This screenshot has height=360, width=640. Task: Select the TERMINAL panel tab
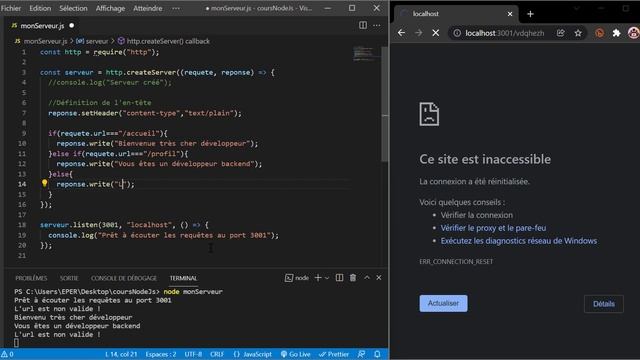point(183,278)
